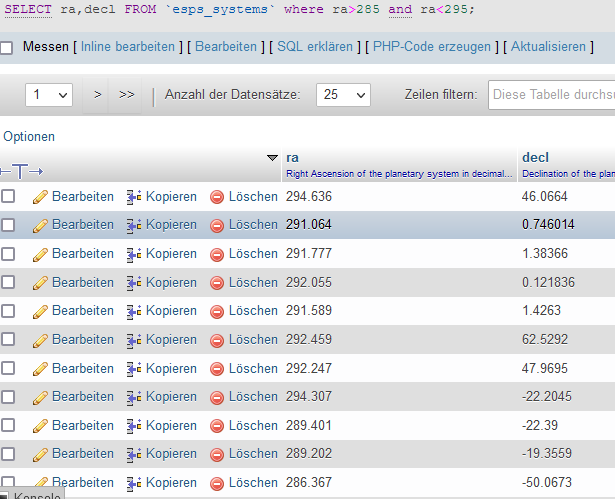Select checkbox for row 289.202
Viewport: 615px width, 499px height.
pyautogui.click(x=7, y=454)
